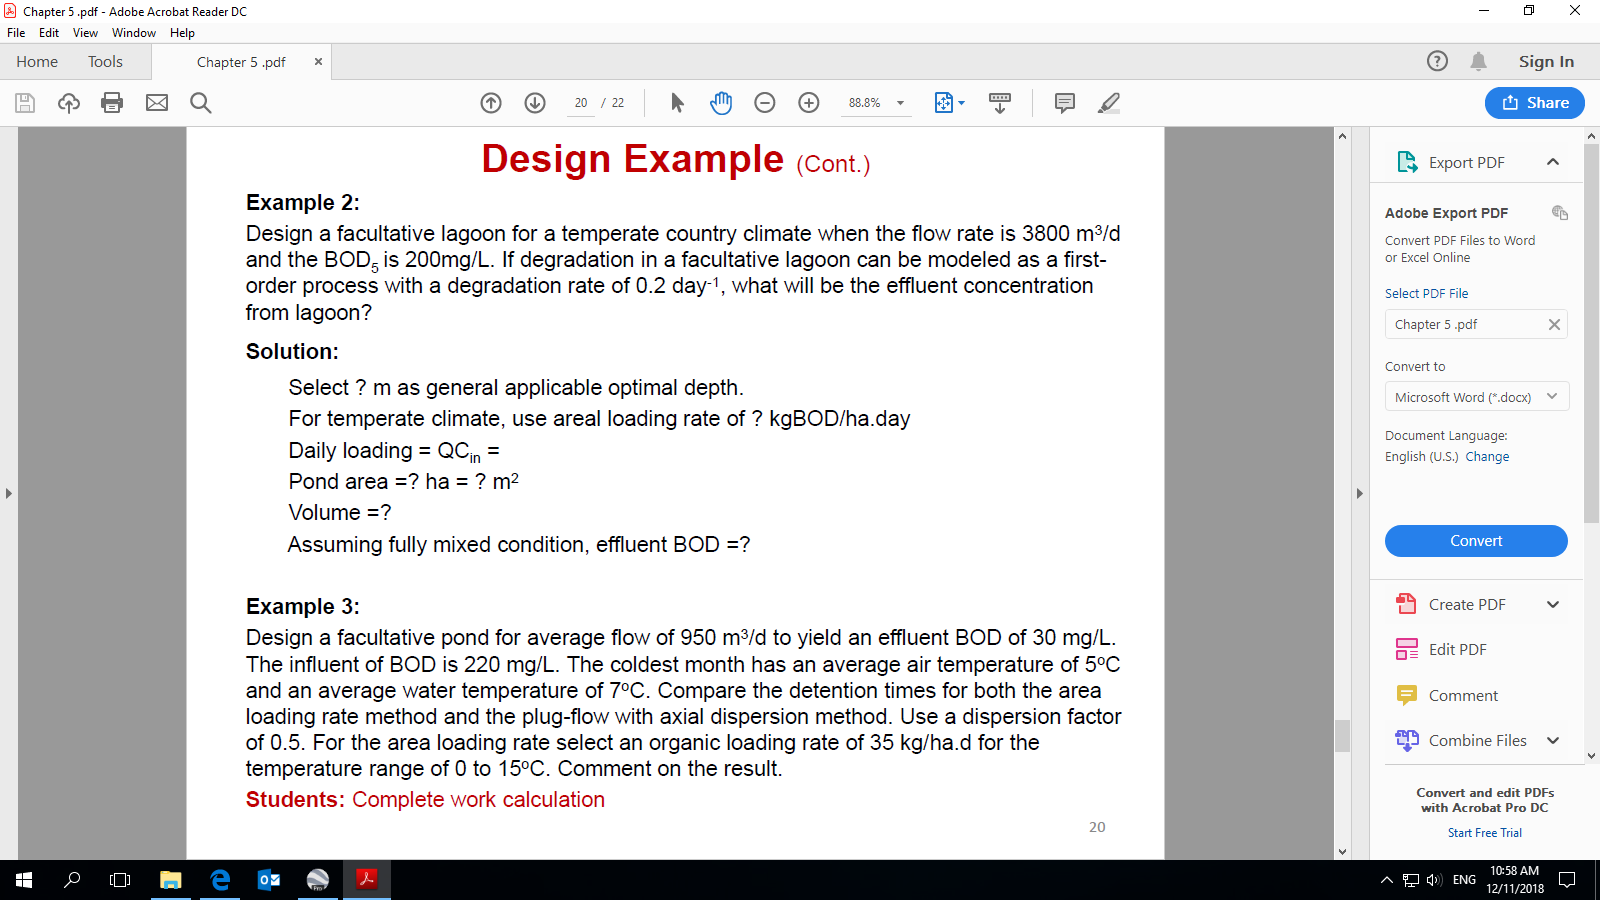This screenshot has height=900, width=1600.
Task: Click the Print file icon
Action: [112, 103]
